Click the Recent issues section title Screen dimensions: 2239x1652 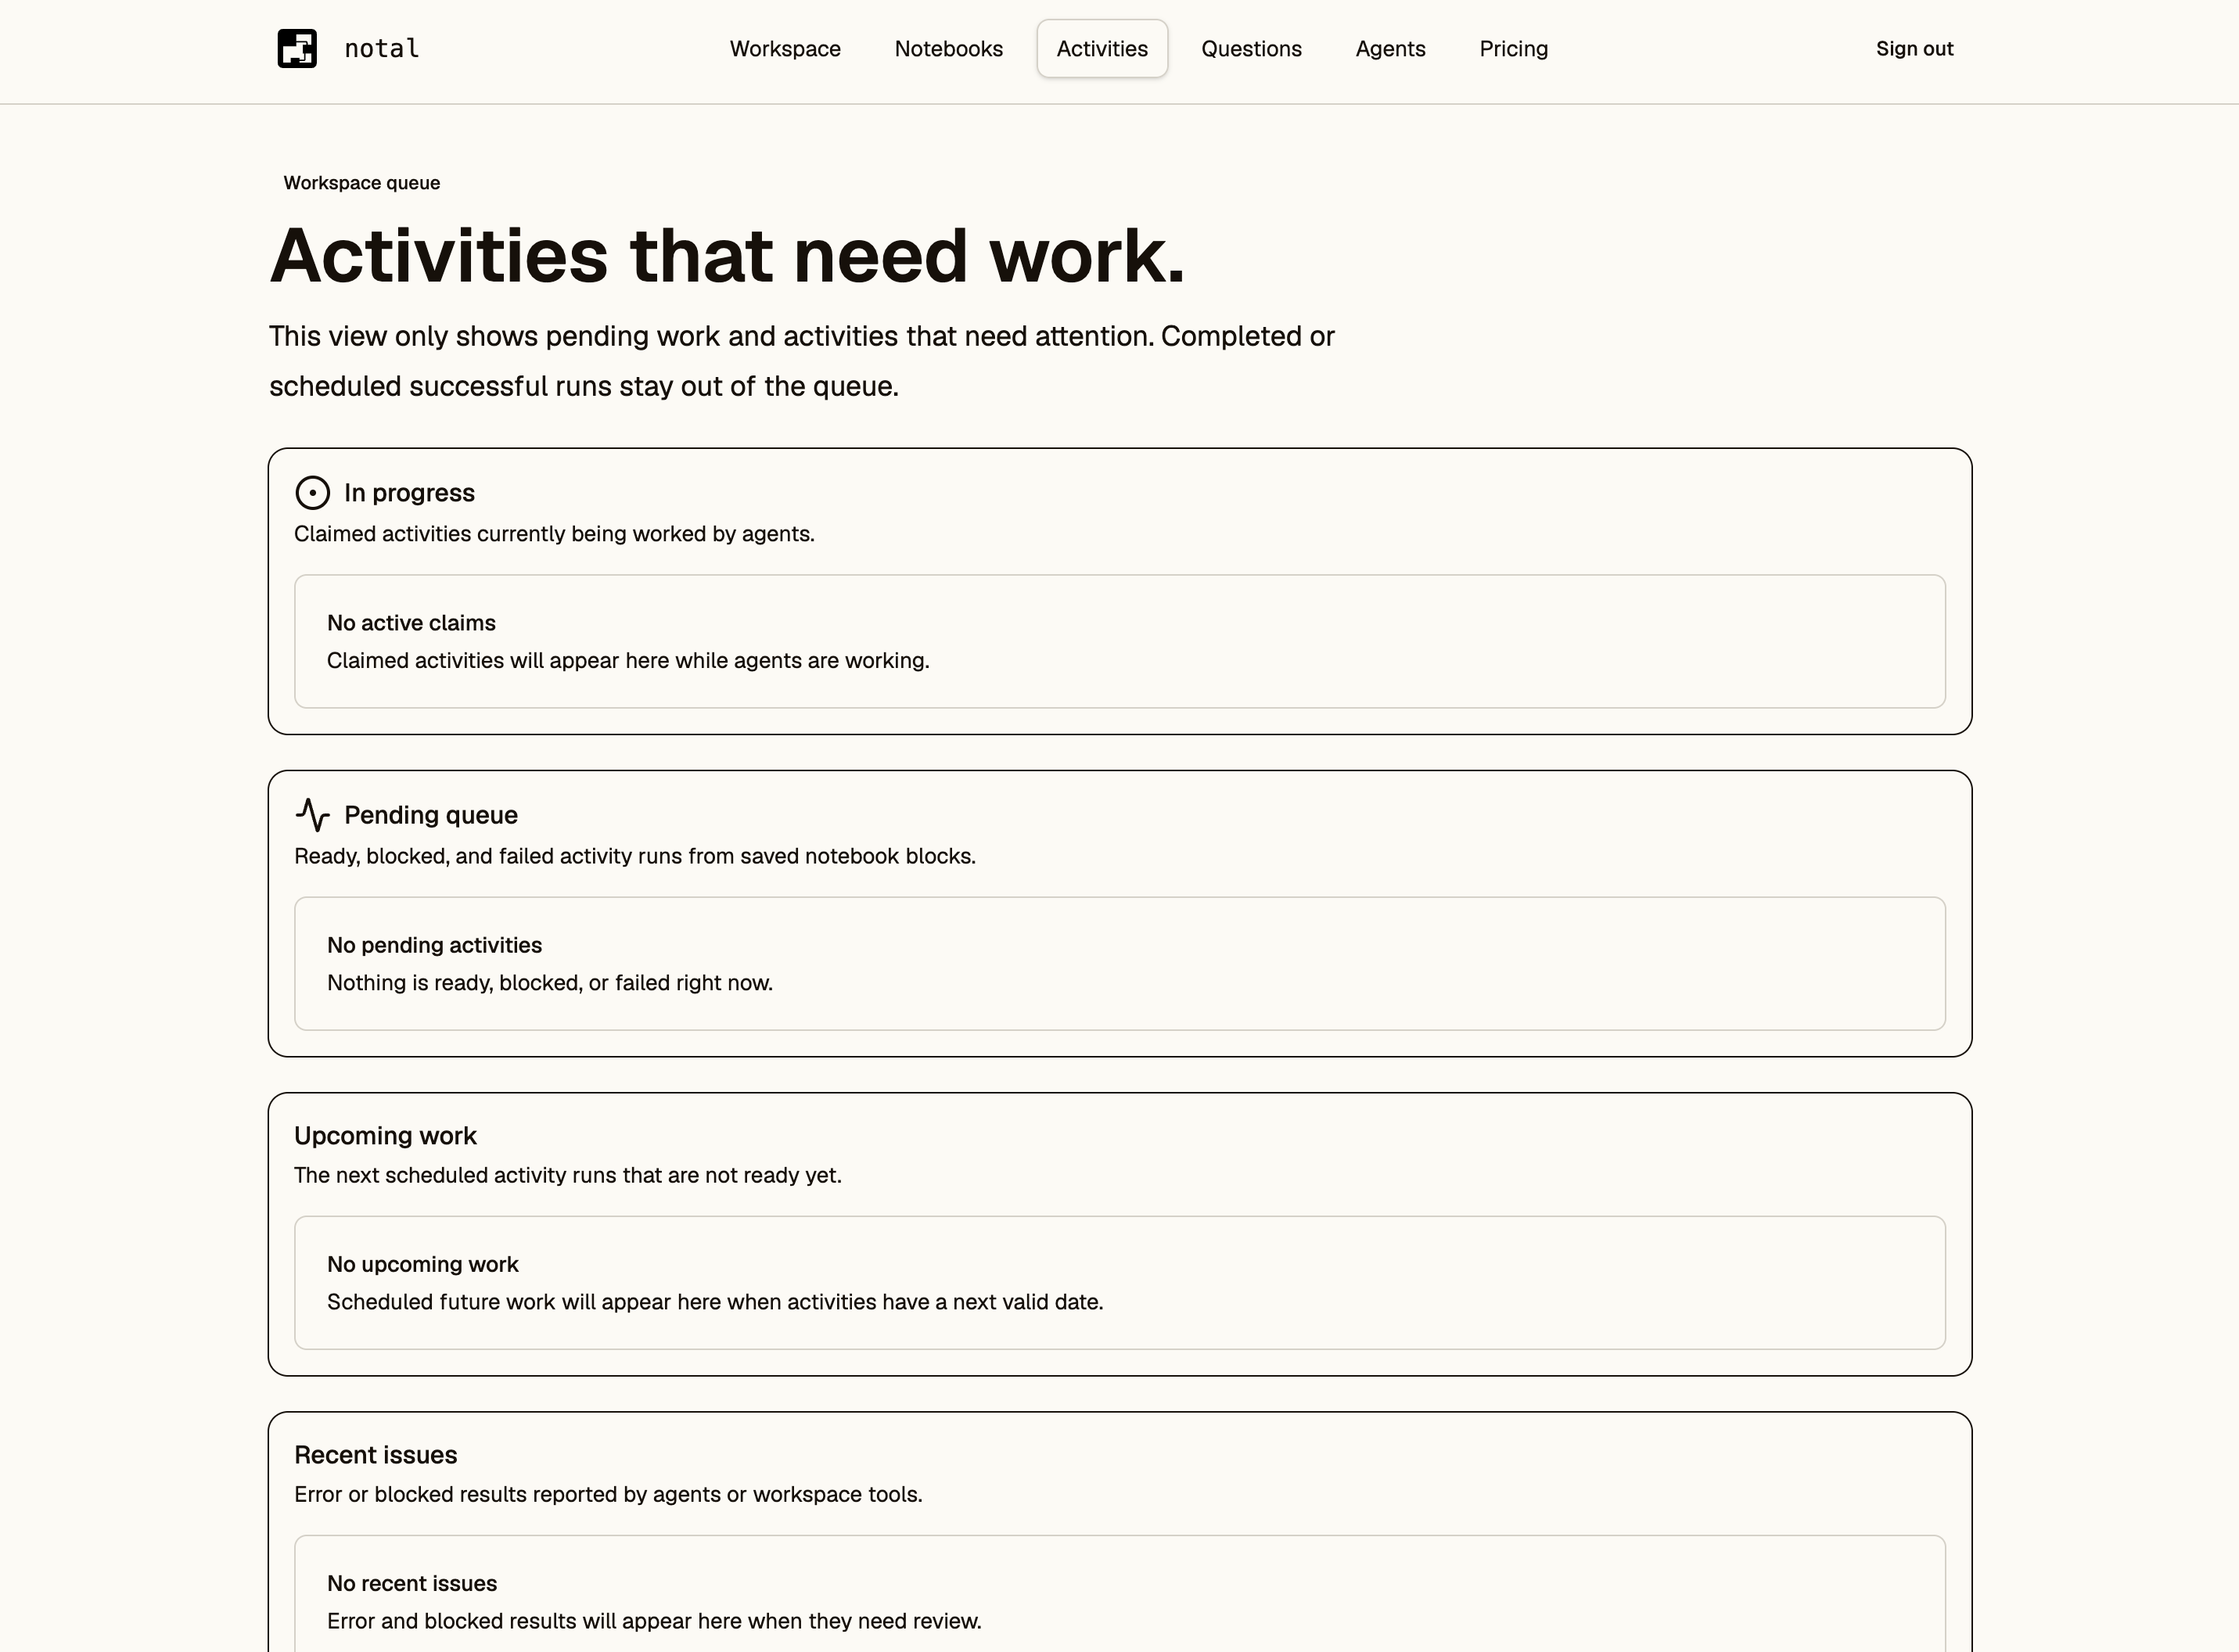(375, 1455)
